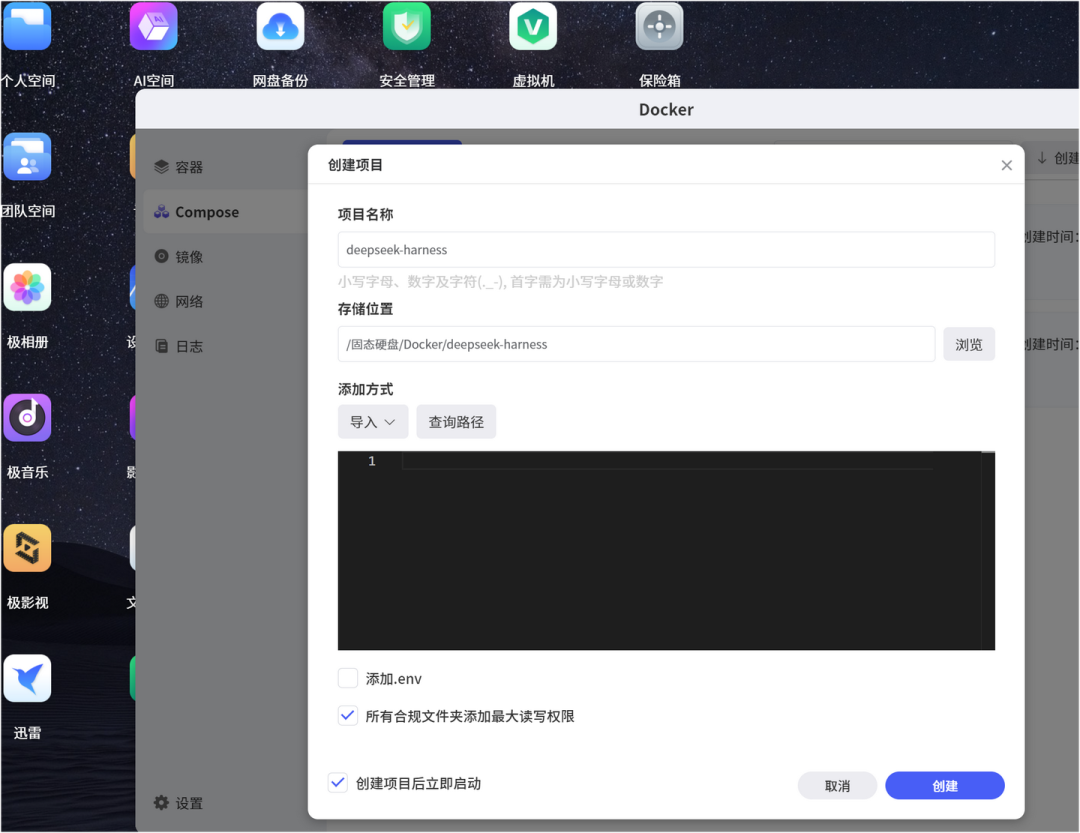Click the 网络 globe icon in sidebar
This screenshot has width=1080, height=833.
click(x=161, y=301)
